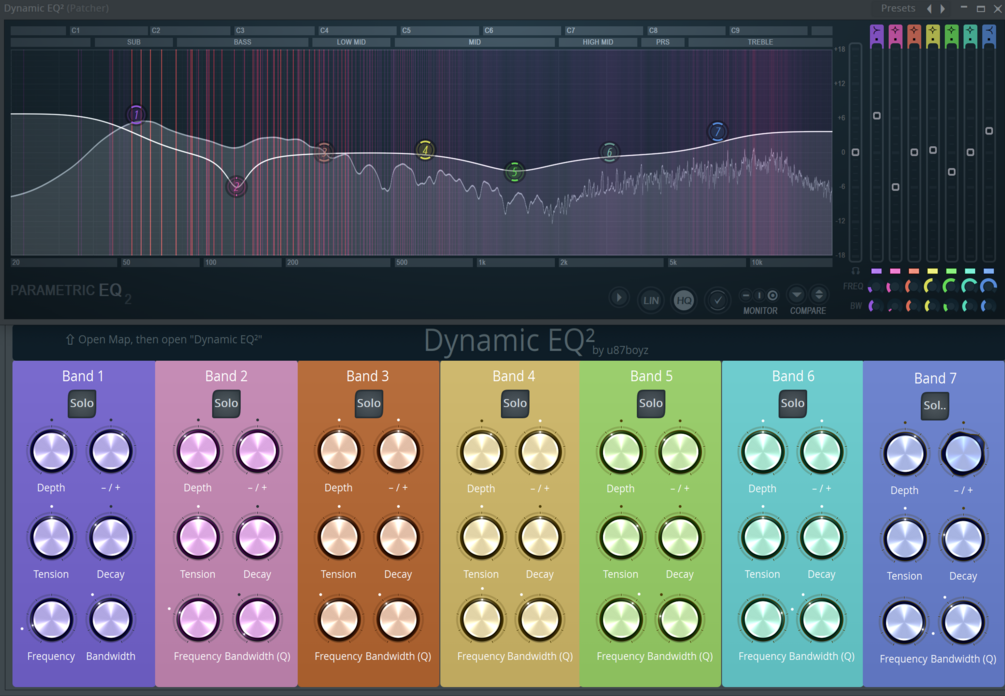Viewport: 1005px width, 696px height.
Task: Toggle LIN linear phase mode
Action: (x=651, y=300)
